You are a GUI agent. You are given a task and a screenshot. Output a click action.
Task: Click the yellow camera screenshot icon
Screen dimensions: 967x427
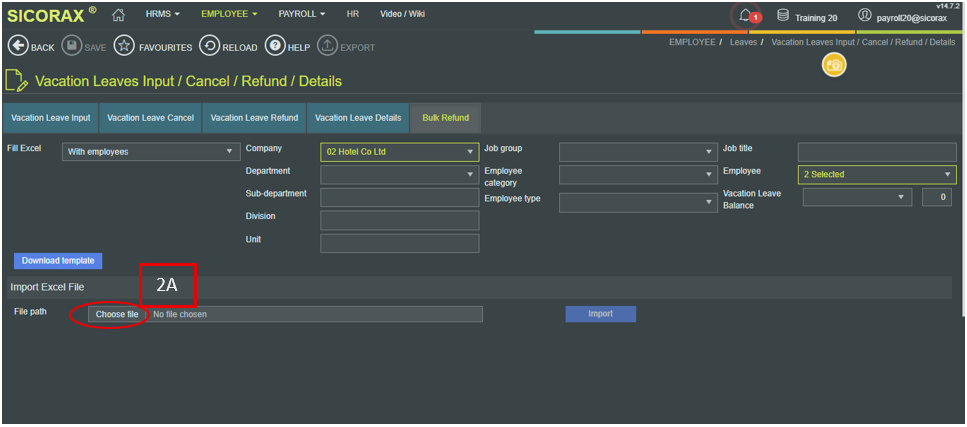(834, 65)
